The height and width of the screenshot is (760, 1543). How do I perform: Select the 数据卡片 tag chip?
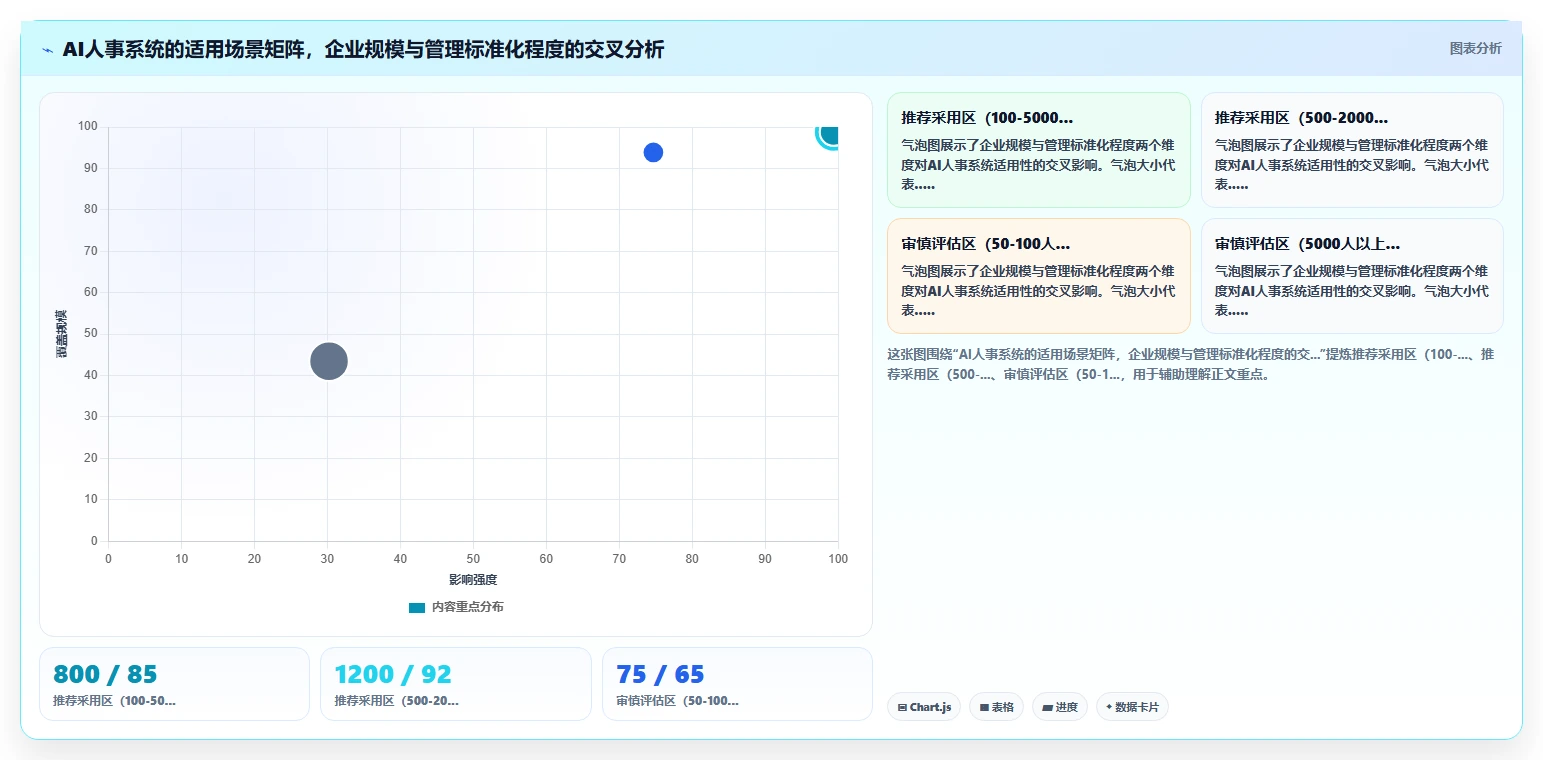(x=1132, y=707)
